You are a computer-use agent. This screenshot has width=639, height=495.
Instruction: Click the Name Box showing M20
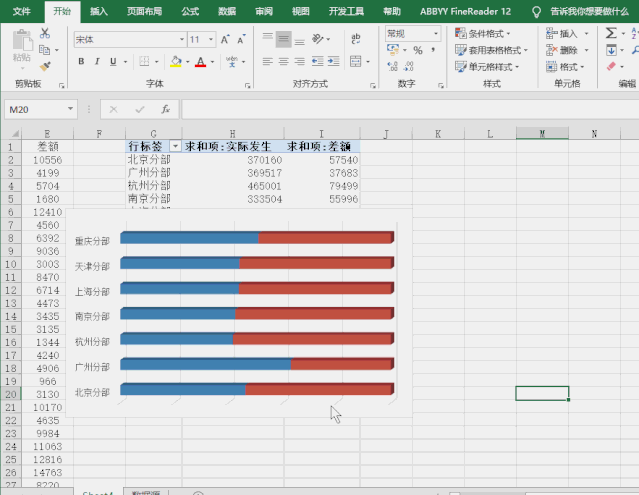(36, 109)
